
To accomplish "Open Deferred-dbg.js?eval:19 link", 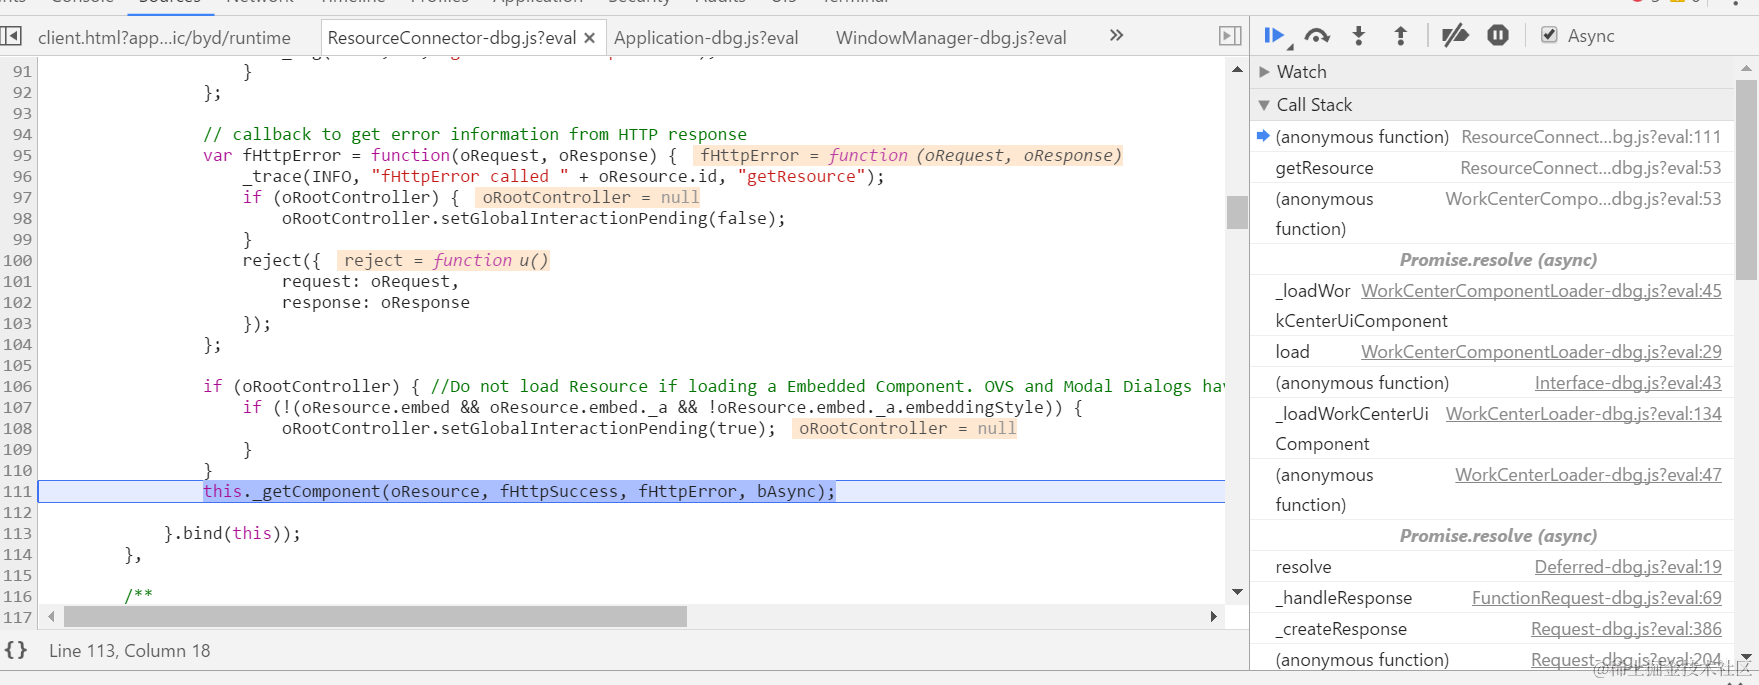I will pos(1628,567).
